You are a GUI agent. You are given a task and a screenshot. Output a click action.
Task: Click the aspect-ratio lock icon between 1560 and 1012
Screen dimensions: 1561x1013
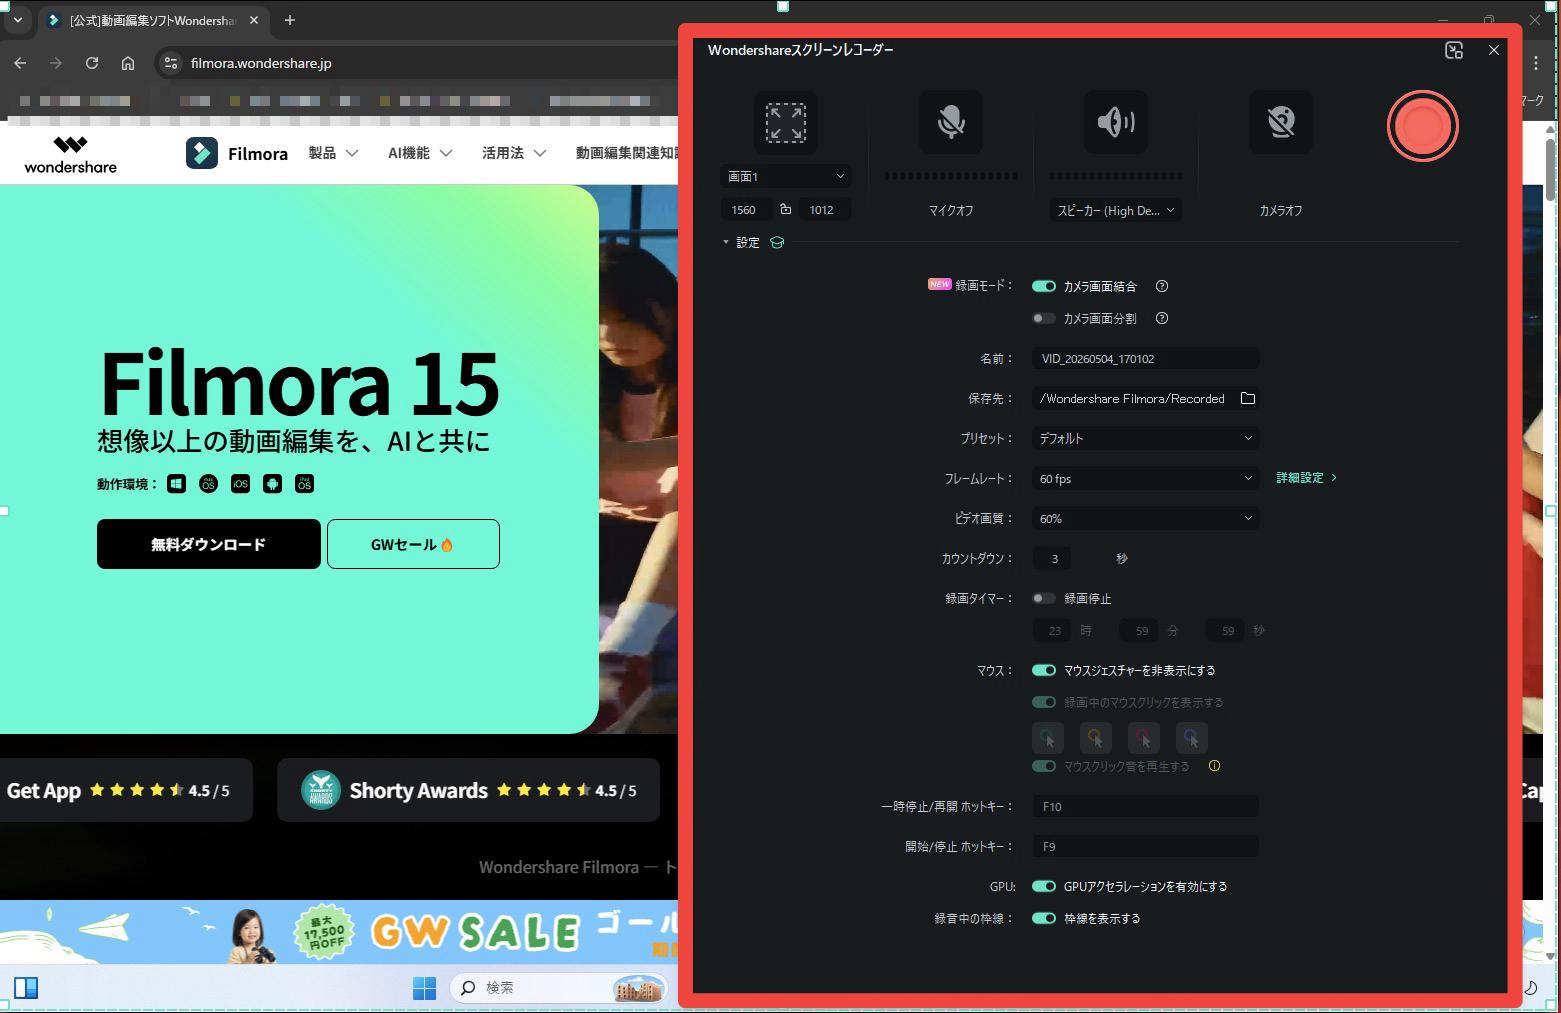tap(785, 209)
